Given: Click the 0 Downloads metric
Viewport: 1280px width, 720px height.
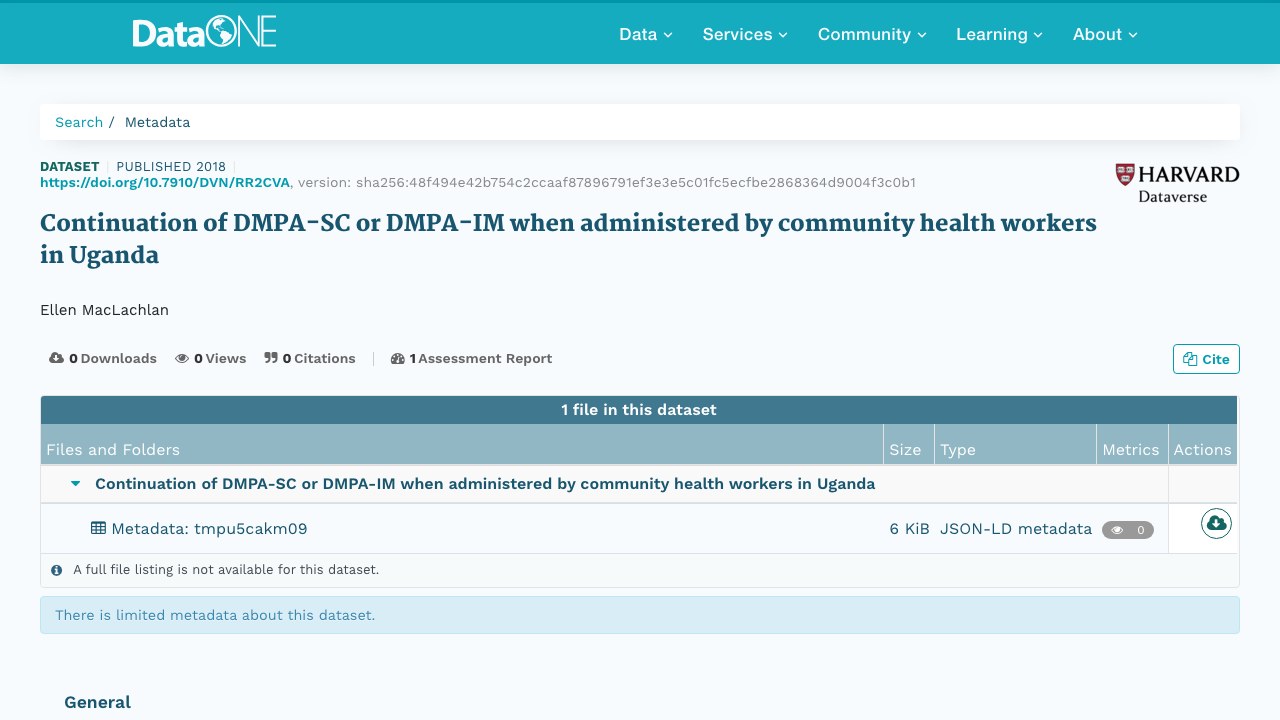Looking at the screenshot, I should click(103, 358).
